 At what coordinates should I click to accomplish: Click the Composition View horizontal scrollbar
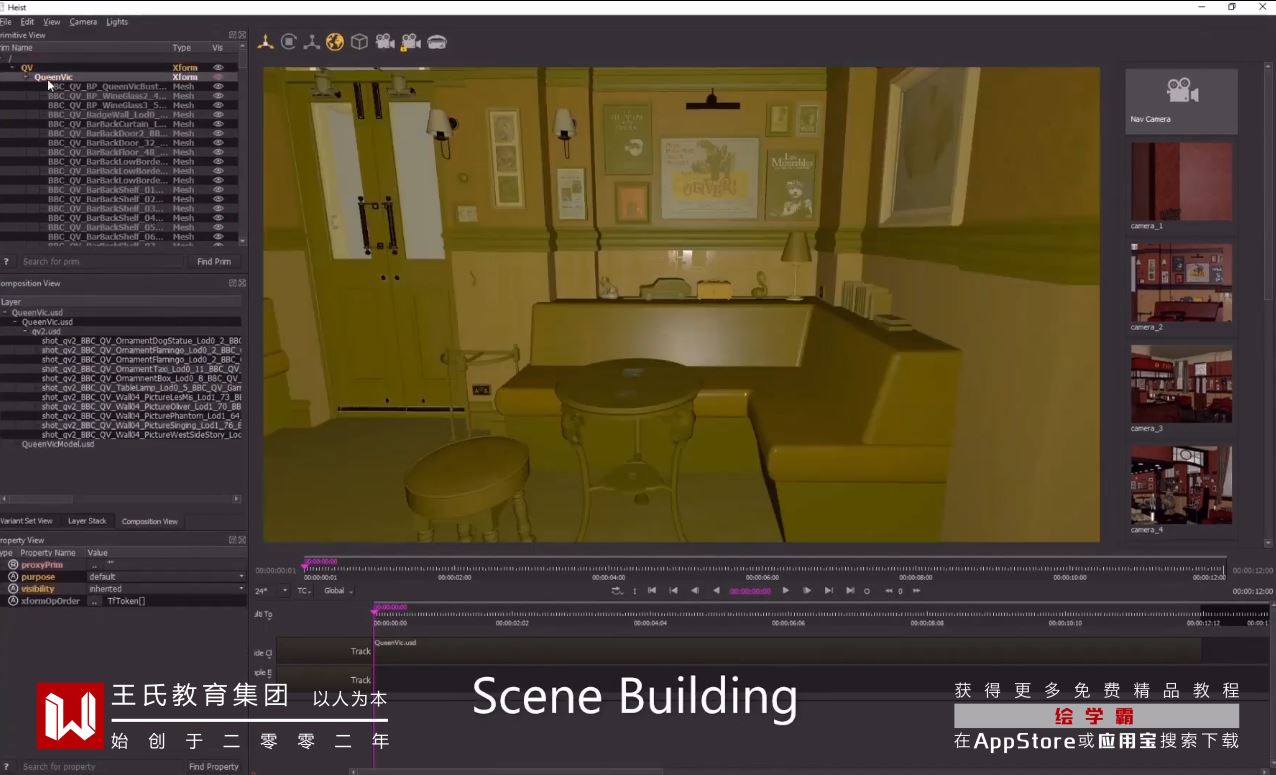(x=120, y=498)
